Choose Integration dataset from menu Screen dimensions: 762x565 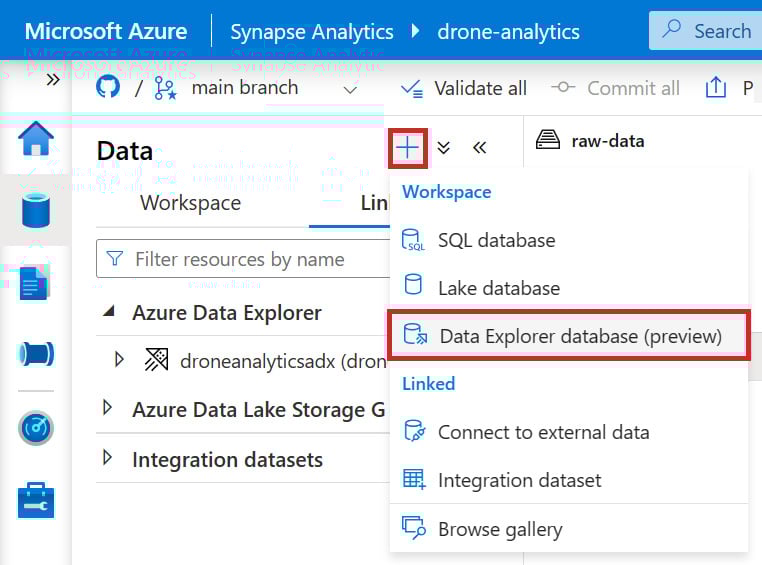click(569, 480)
